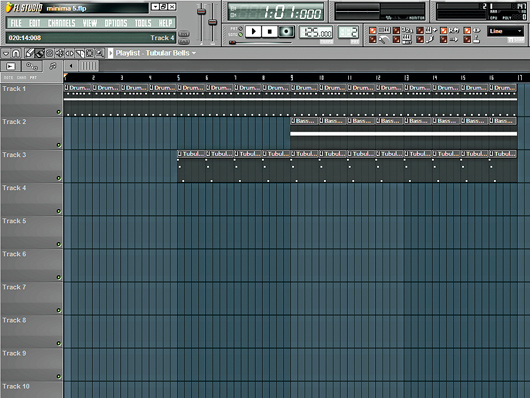The width and height of the screenshot is (530, 398).
Task: Select the pencil draw tool in playlist toolbar
Action: (29, 53)
